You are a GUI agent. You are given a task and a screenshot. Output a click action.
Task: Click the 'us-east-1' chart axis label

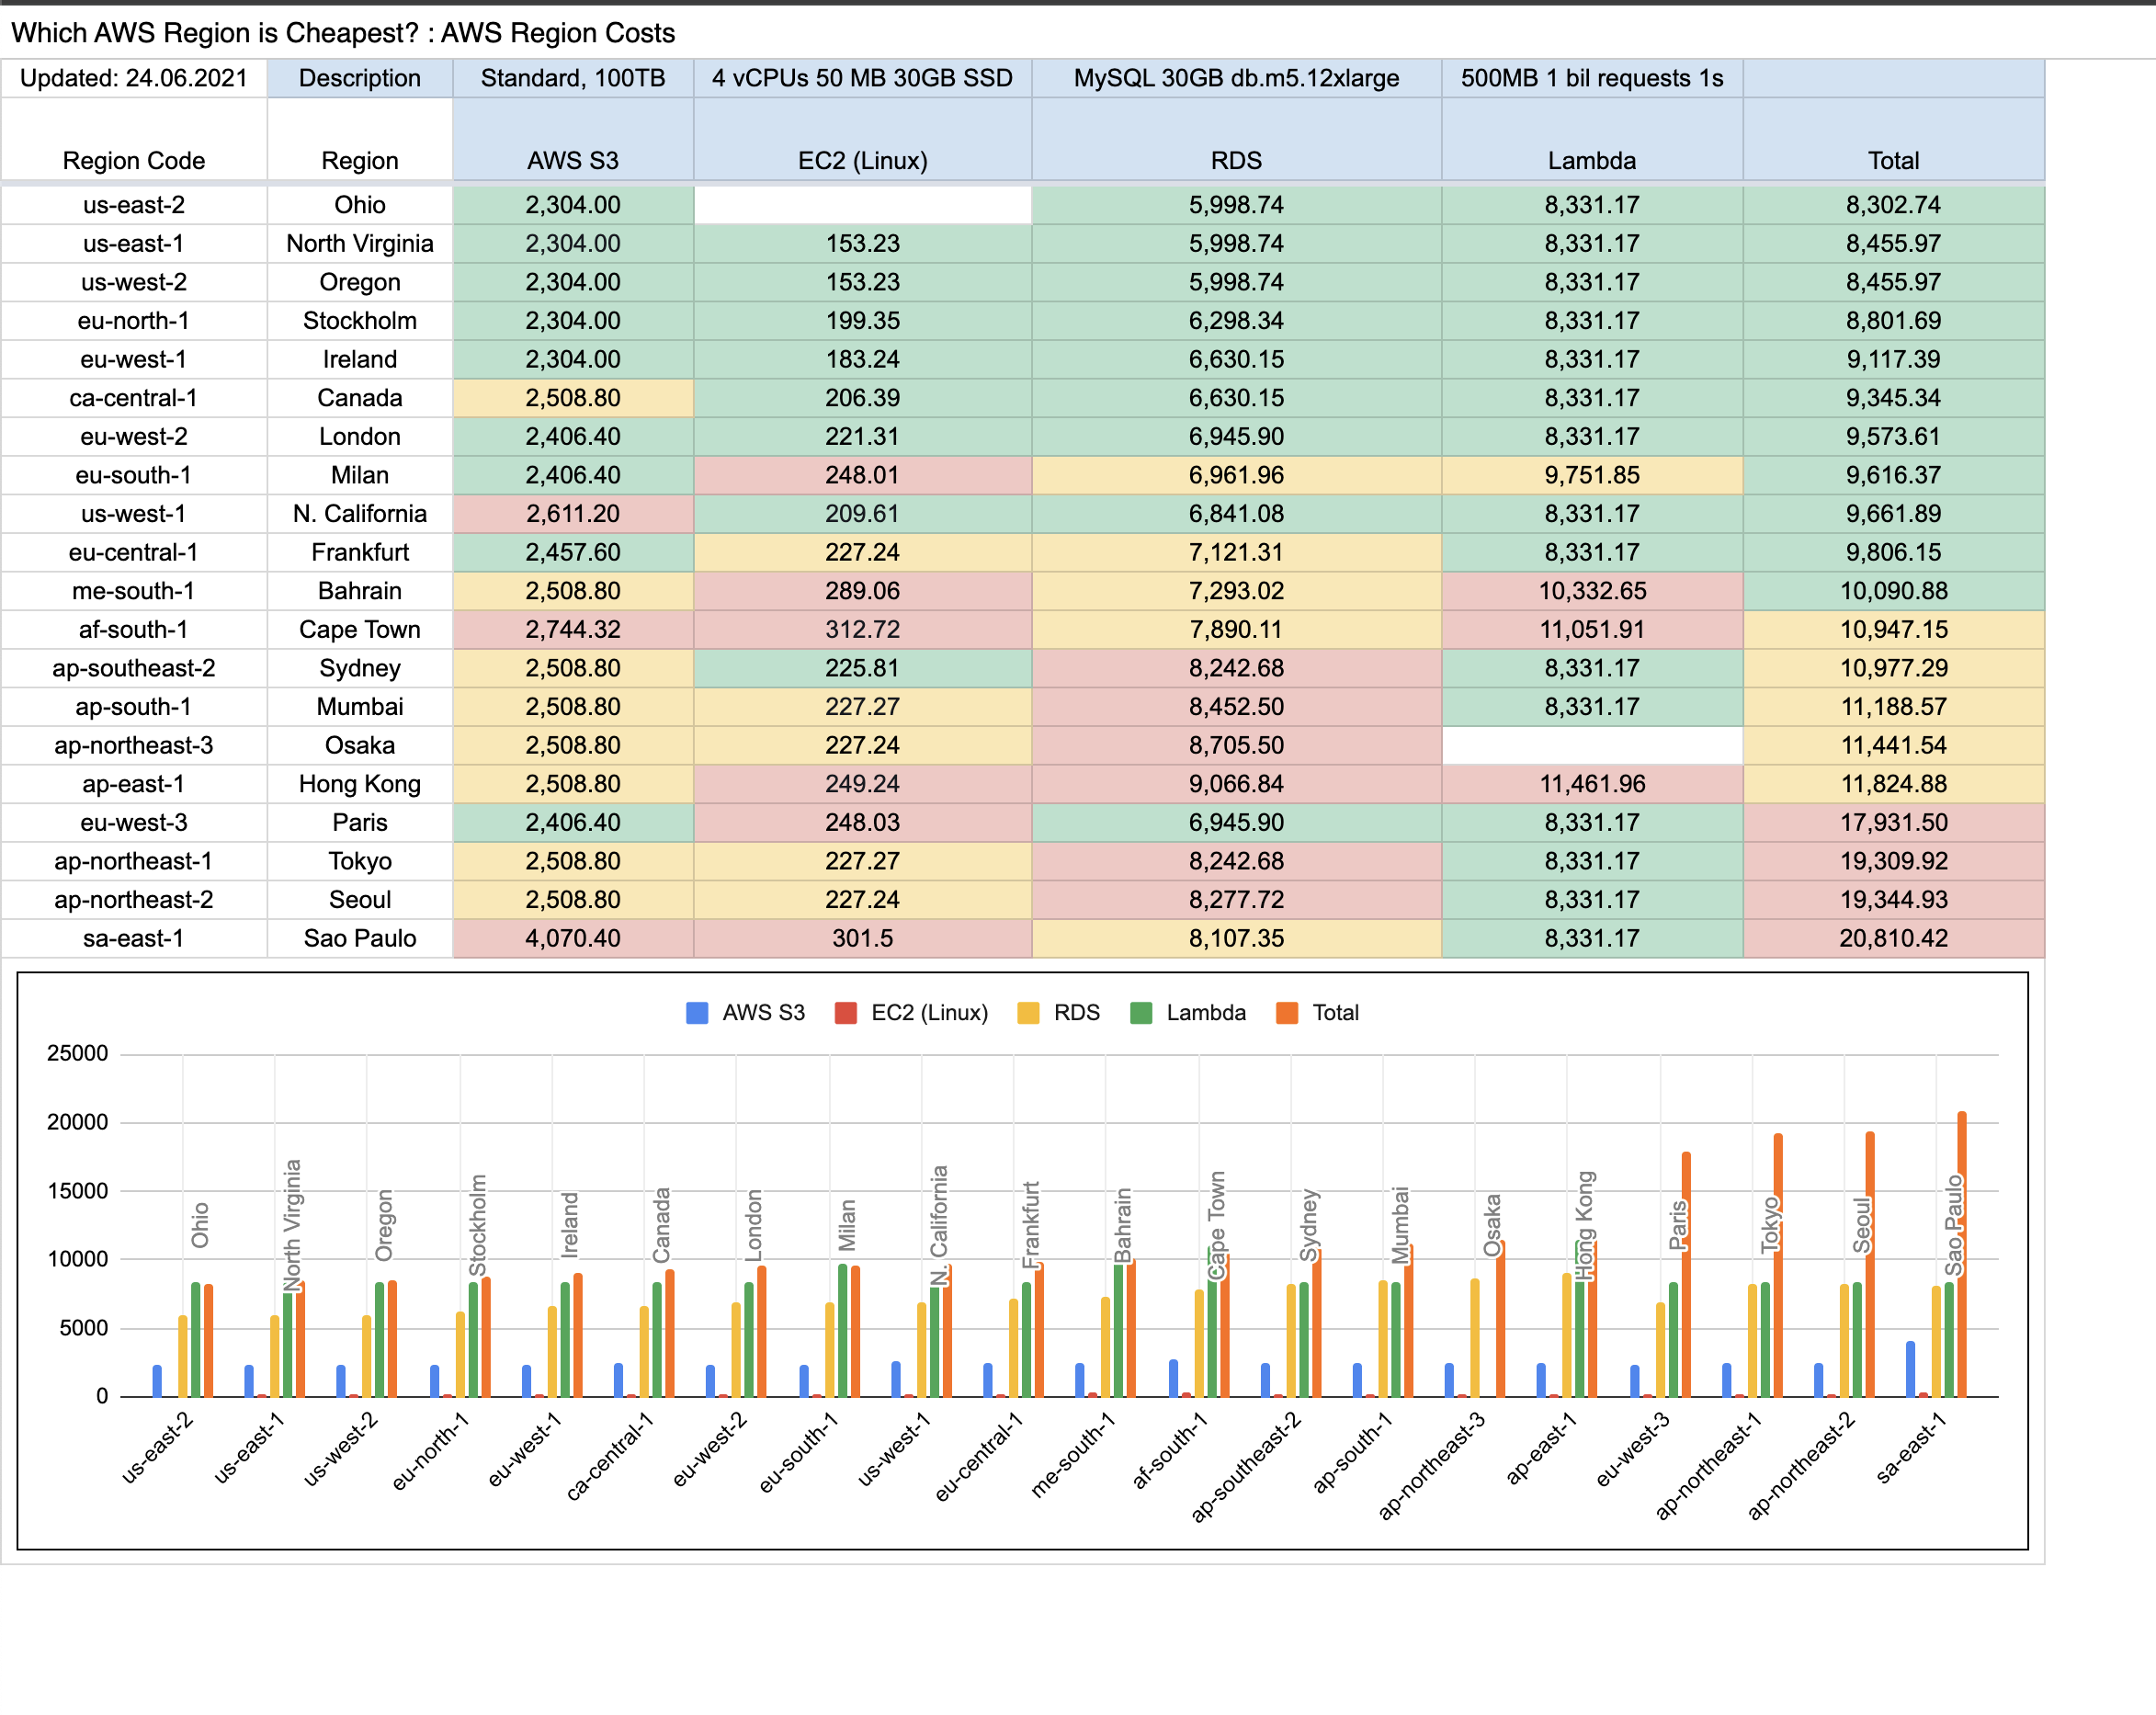(250, 1448)
